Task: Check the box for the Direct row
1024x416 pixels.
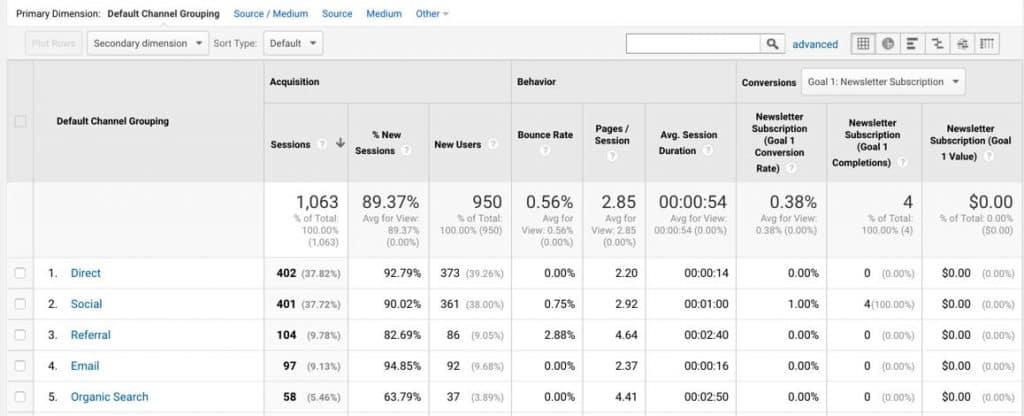Action: (20, 273)
